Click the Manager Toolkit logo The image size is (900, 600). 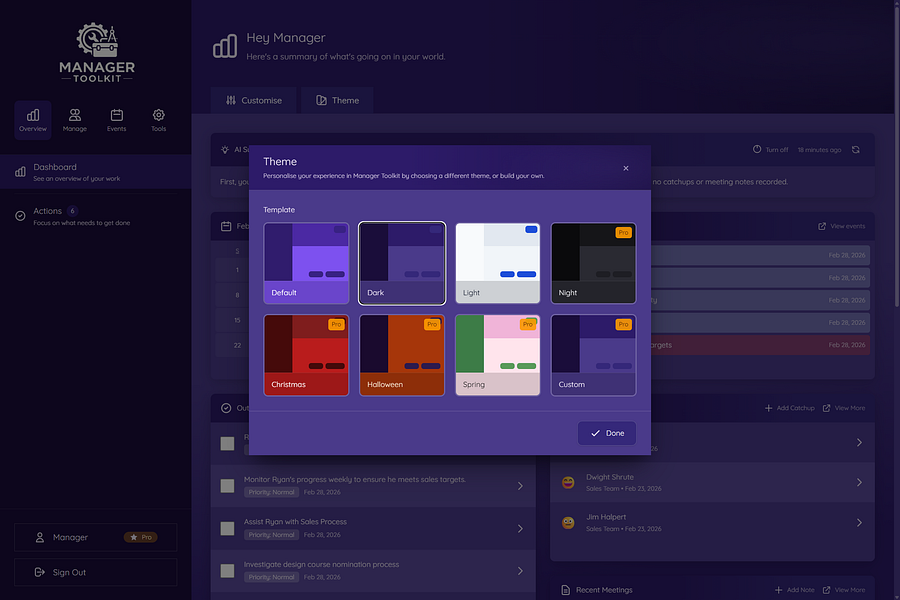pyautogui.click(x=96, y=50)
